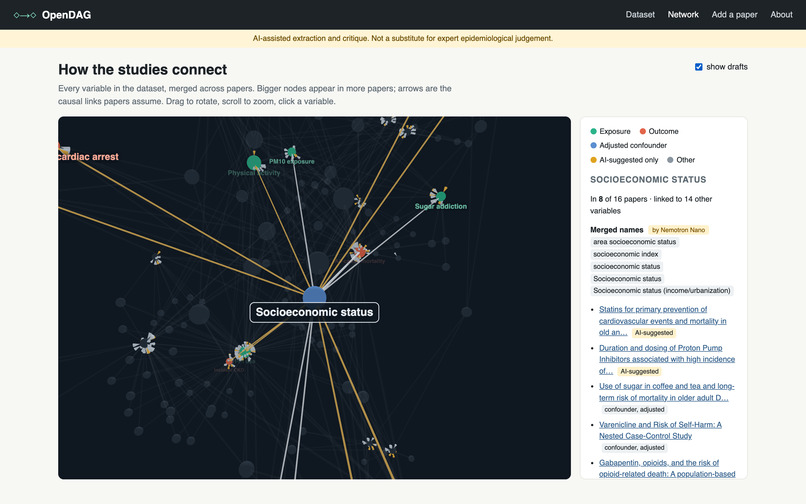Image resolution: width=806 pixels, height=504 pixels.
Task: Select the white-spoked cluster node at left
Action: [x=144, y=344]
